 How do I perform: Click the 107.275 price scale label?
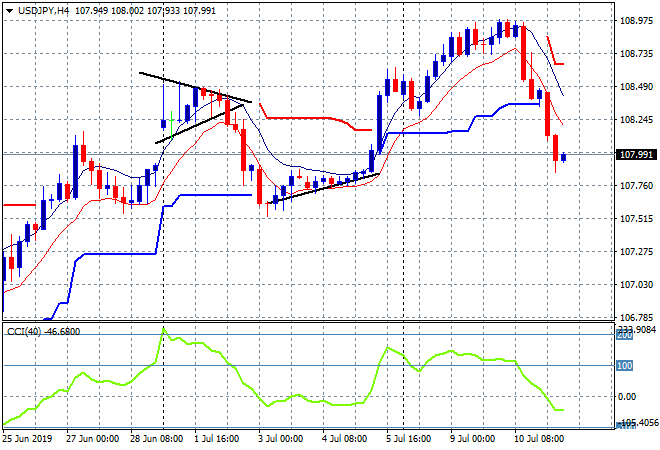(636, 252)
